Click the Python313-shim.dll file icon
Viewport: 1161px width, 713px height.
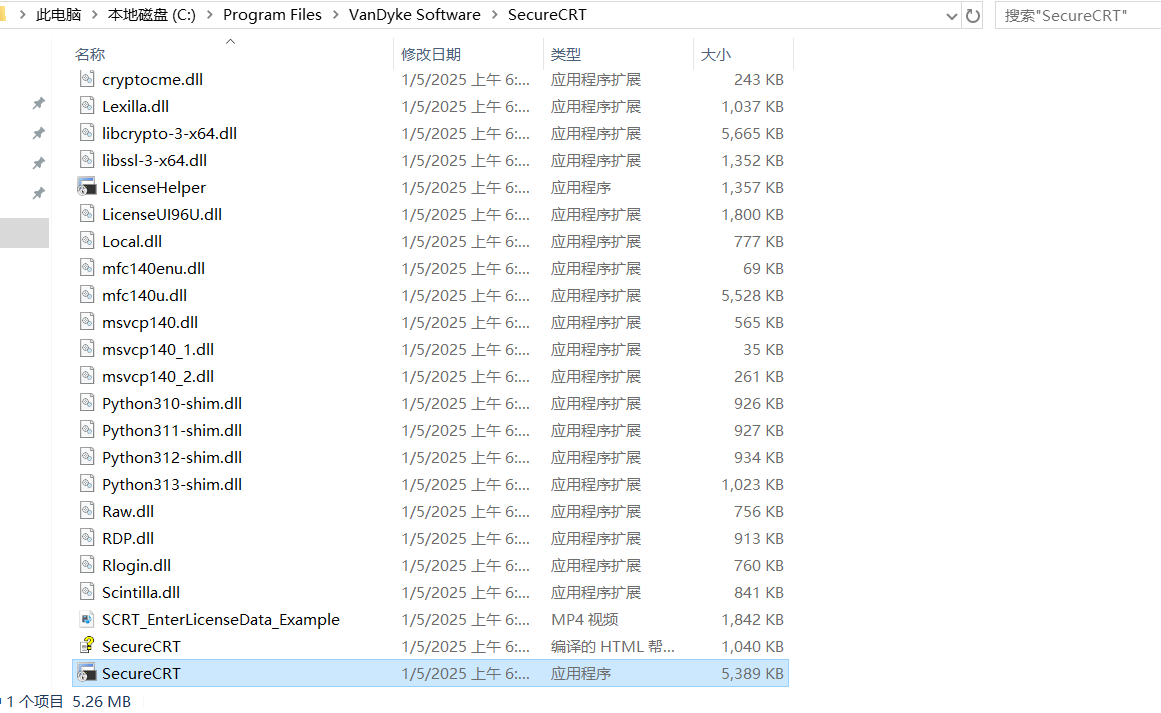(87, 484)
